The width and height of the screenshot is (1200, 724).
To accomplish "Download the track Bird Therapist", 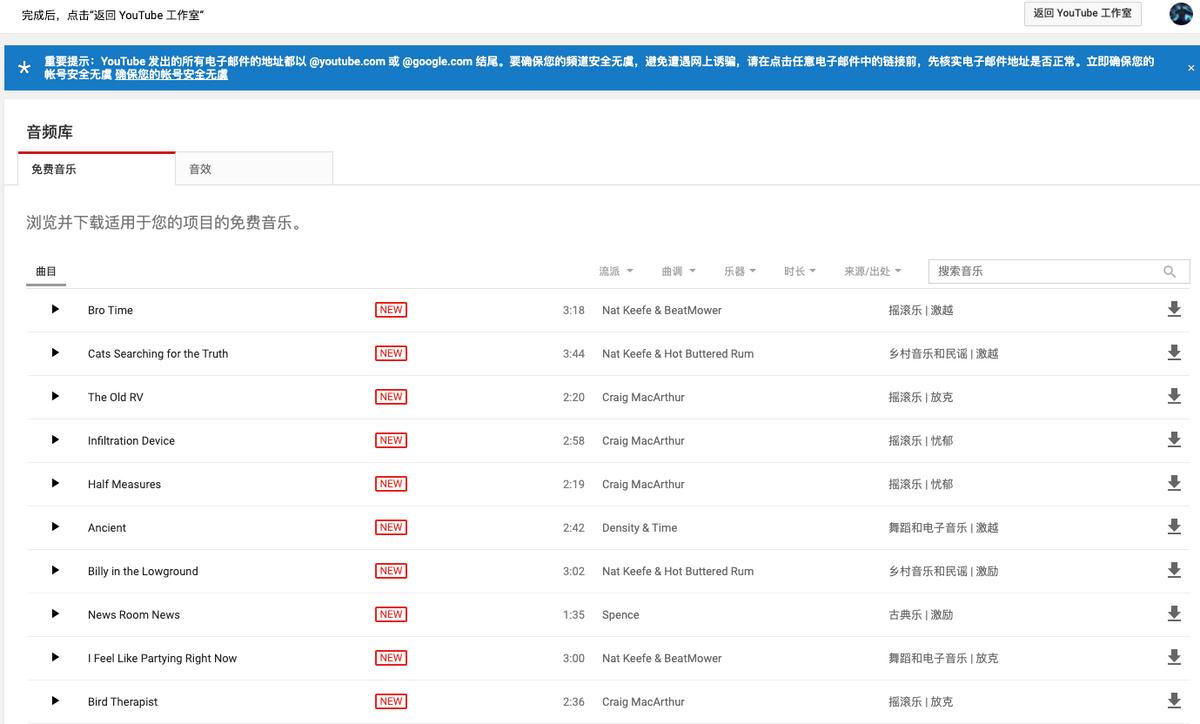I will click(1174, 701).
